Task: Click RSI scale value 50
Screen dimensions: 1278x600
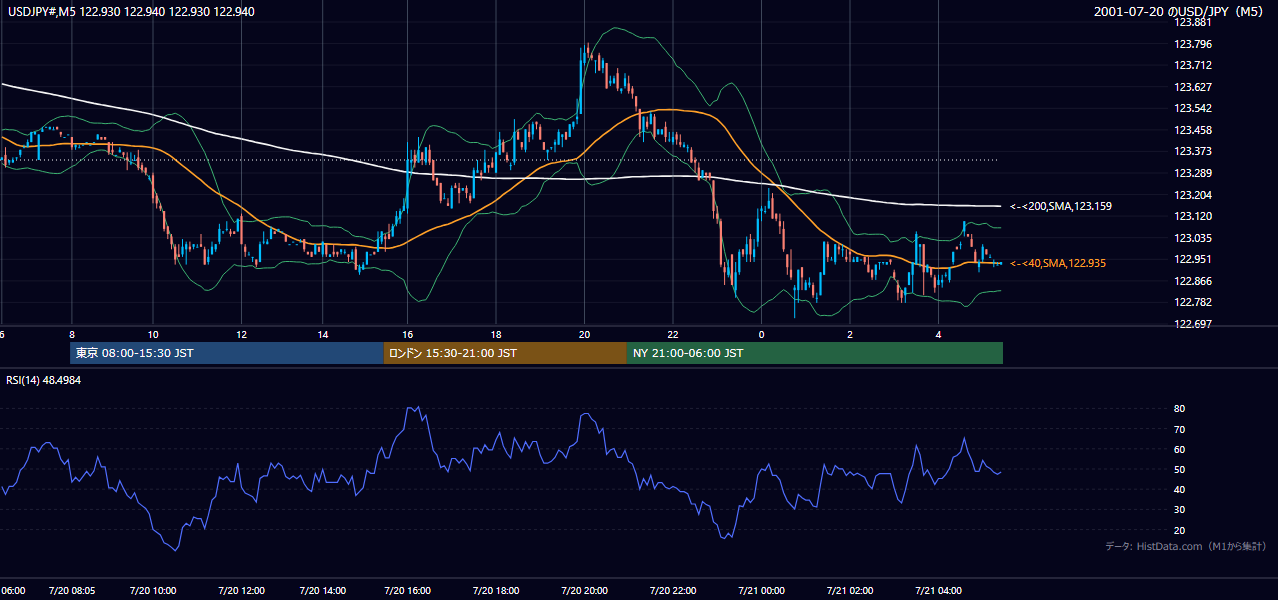Action: (x=1179, y=469)
